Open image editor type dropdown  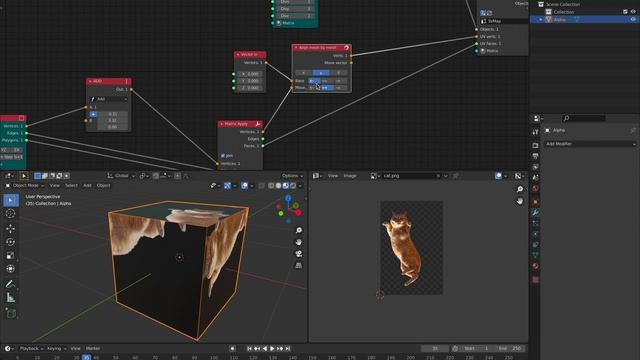pos(317,176)
